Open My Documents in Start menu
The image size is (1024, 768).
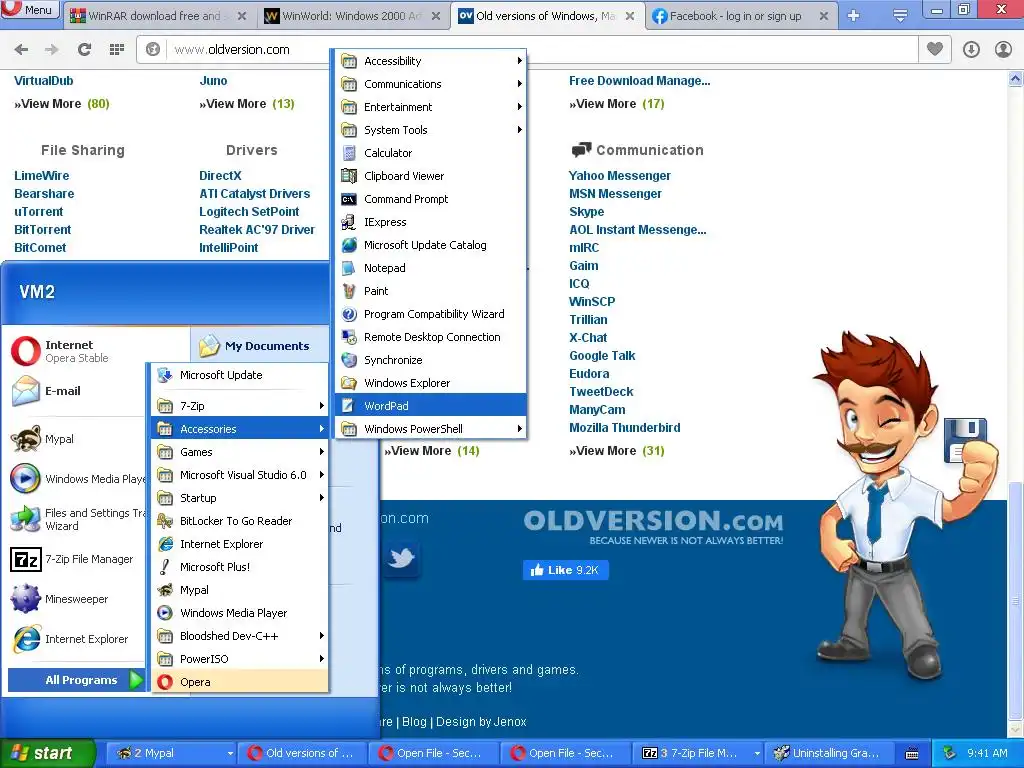point(259,345)
